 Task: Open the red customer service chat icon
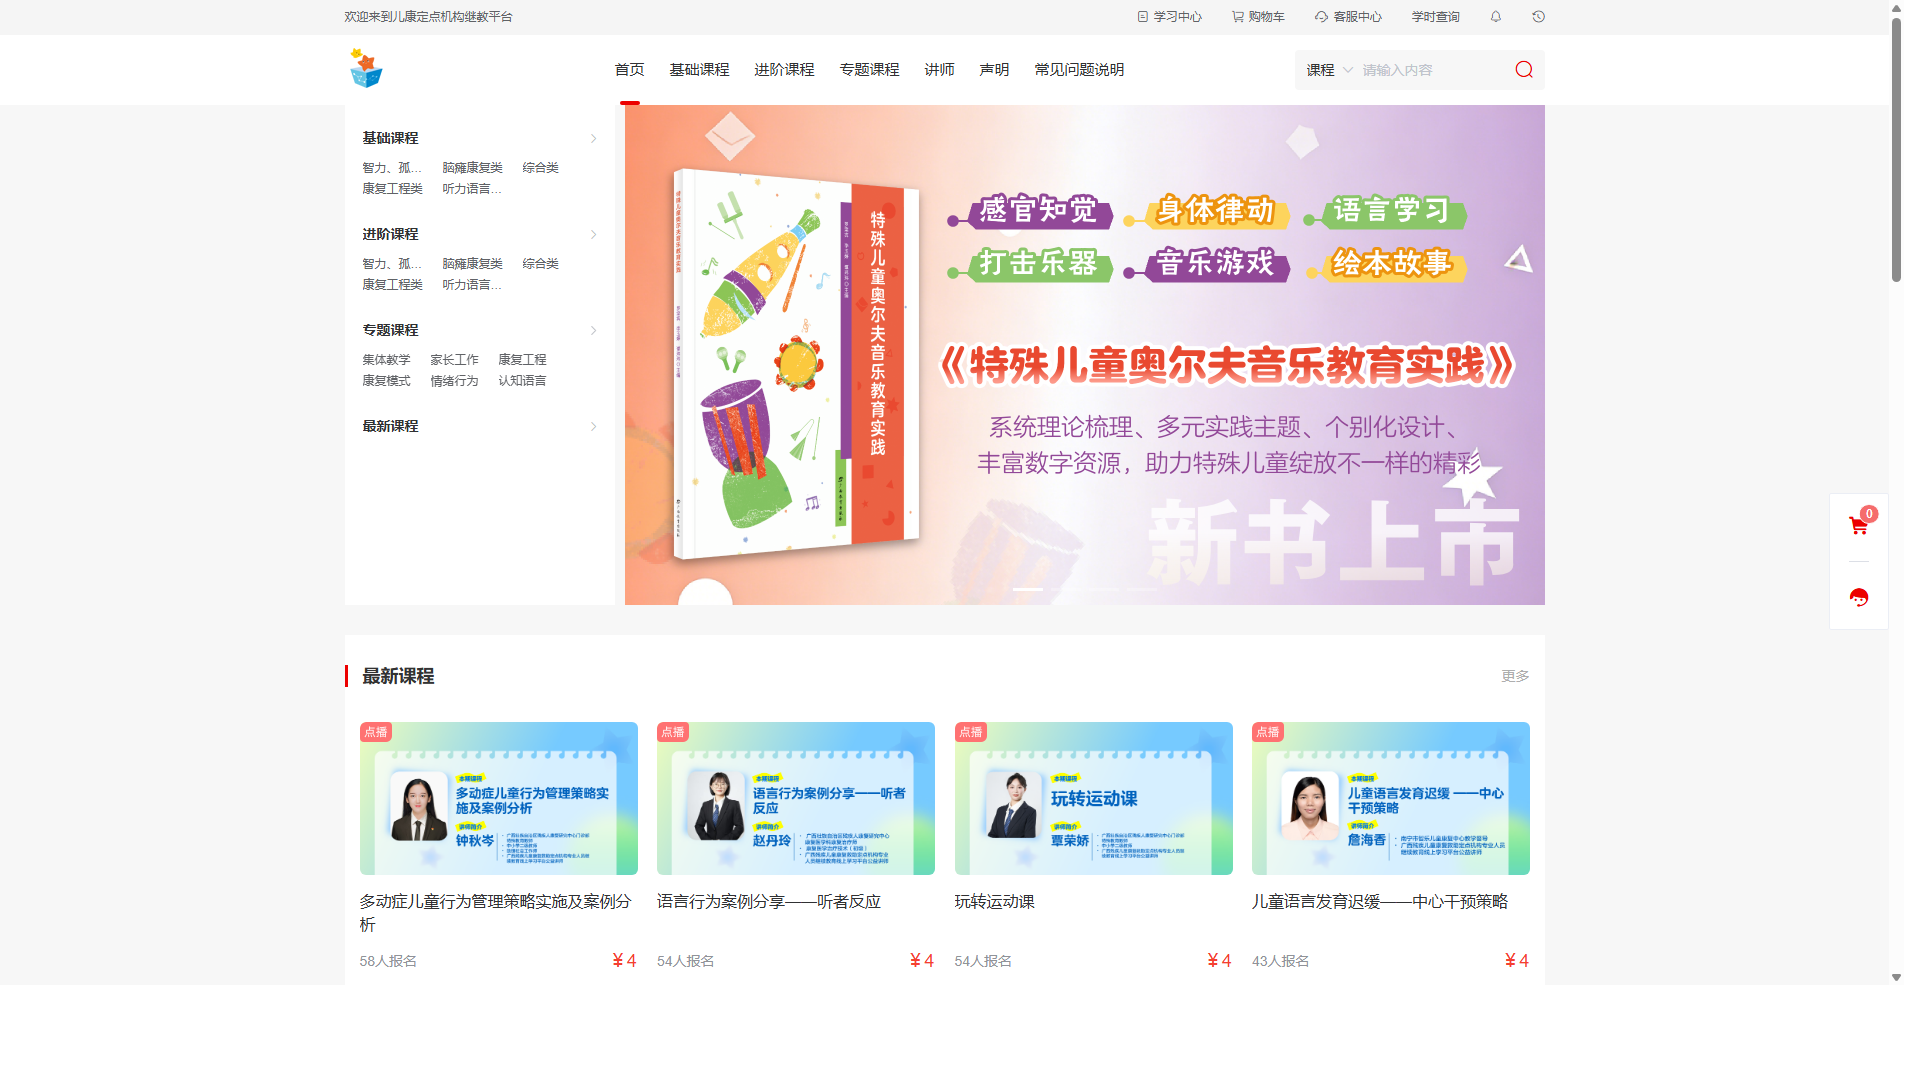pos(1858,598)
